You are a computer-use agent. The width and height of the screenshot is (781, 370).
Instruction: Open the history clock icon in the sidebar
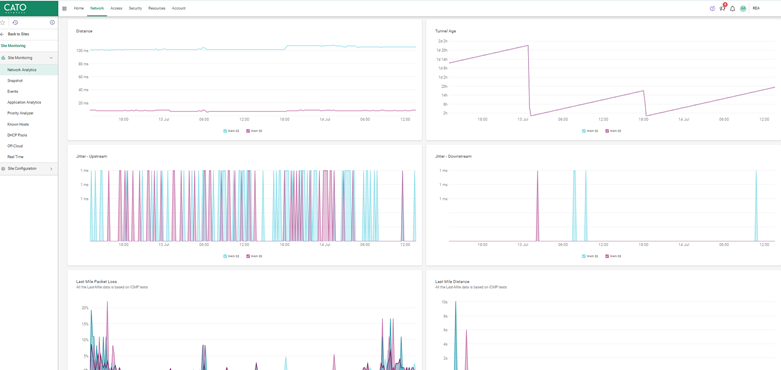point(15,22)
